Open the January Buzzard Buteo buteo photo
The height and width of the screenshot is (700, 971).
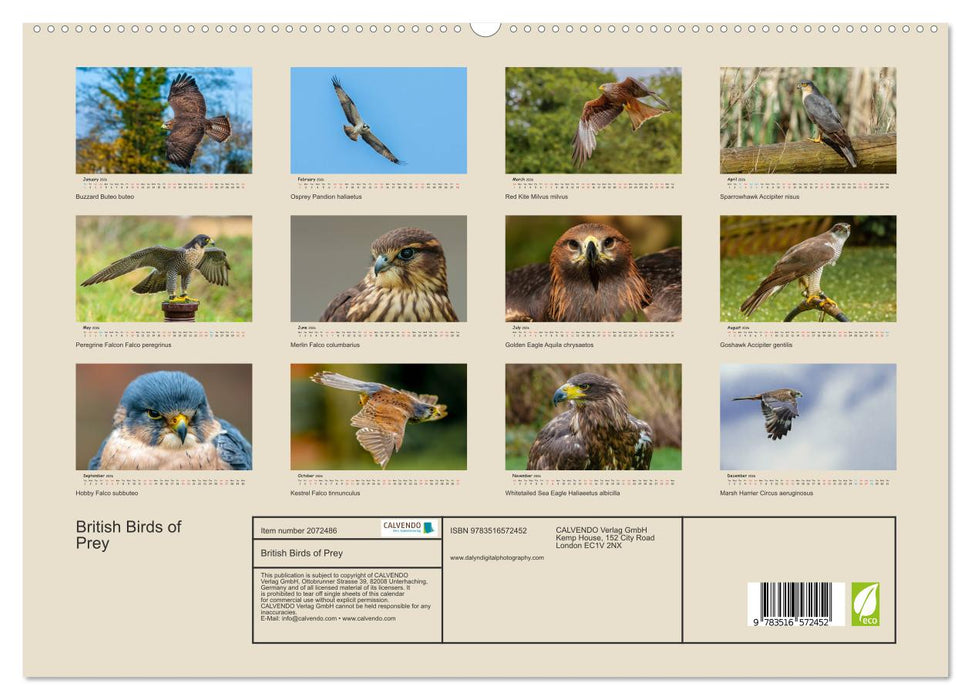click(x=165, y=120)
